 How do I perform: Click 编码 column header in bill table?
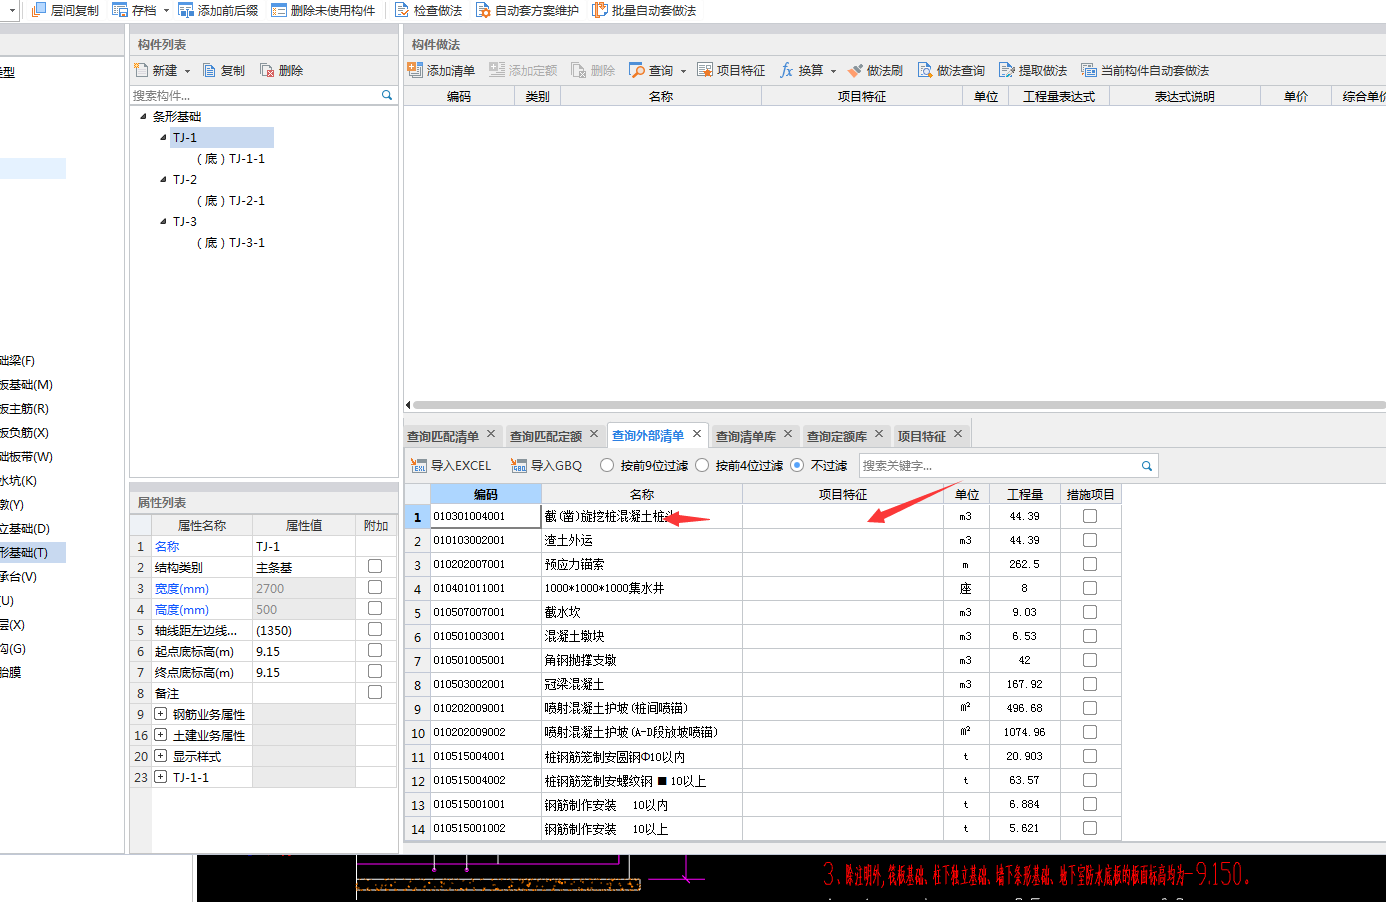coord(486,494)
